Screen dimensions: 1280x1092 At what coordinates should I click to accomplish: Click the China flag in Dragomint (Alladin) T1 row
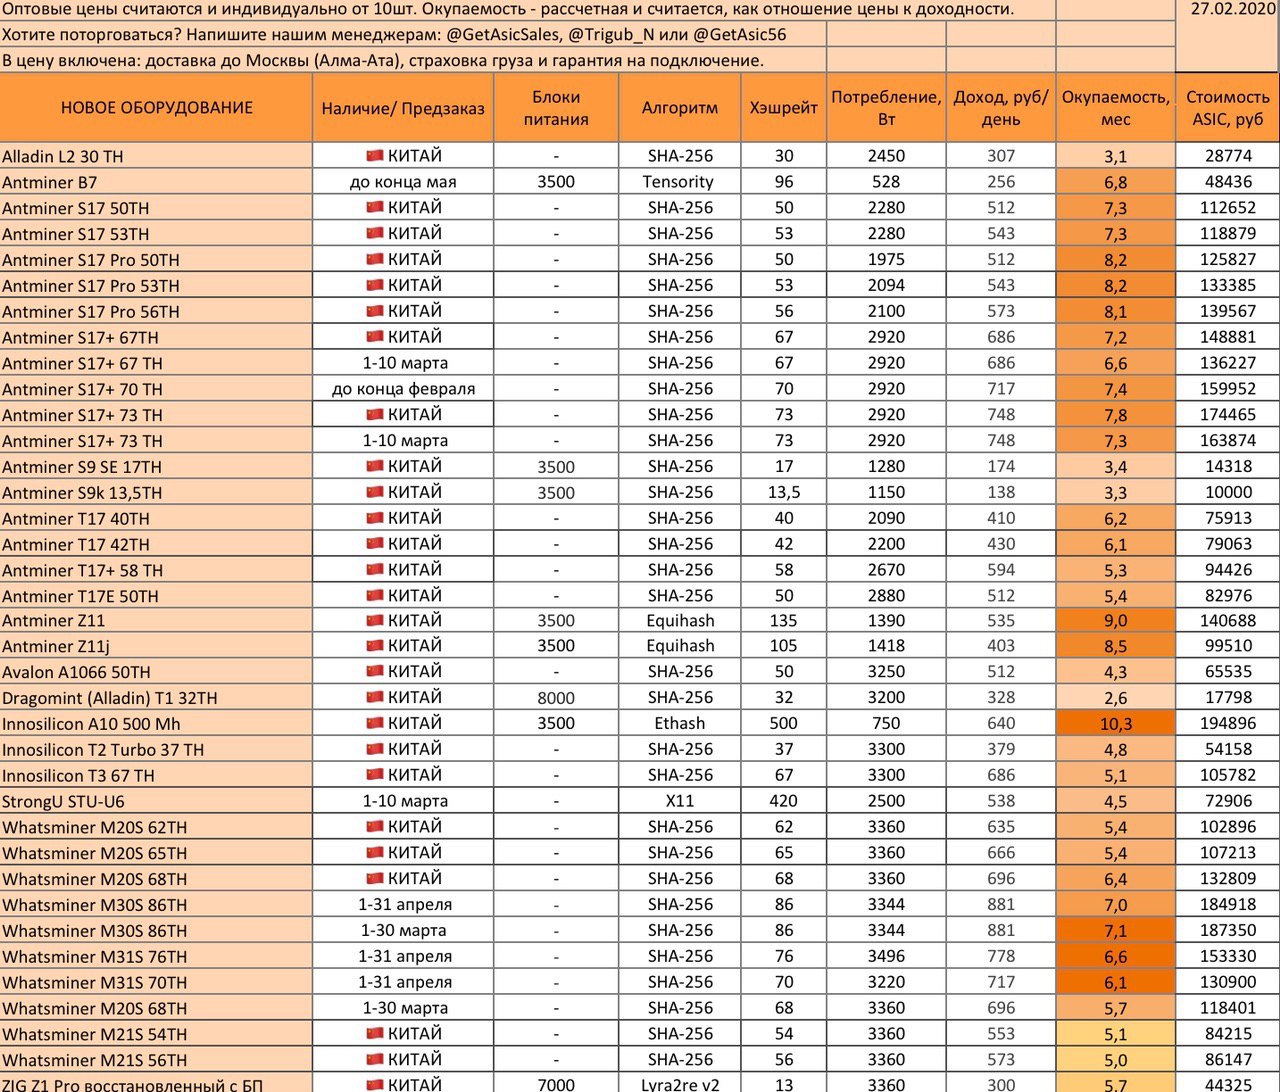(375, 697)
